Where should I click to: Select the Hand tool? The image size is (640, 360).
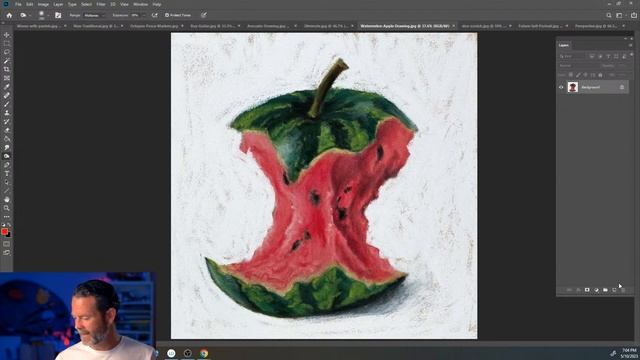(x=7, y=200)
